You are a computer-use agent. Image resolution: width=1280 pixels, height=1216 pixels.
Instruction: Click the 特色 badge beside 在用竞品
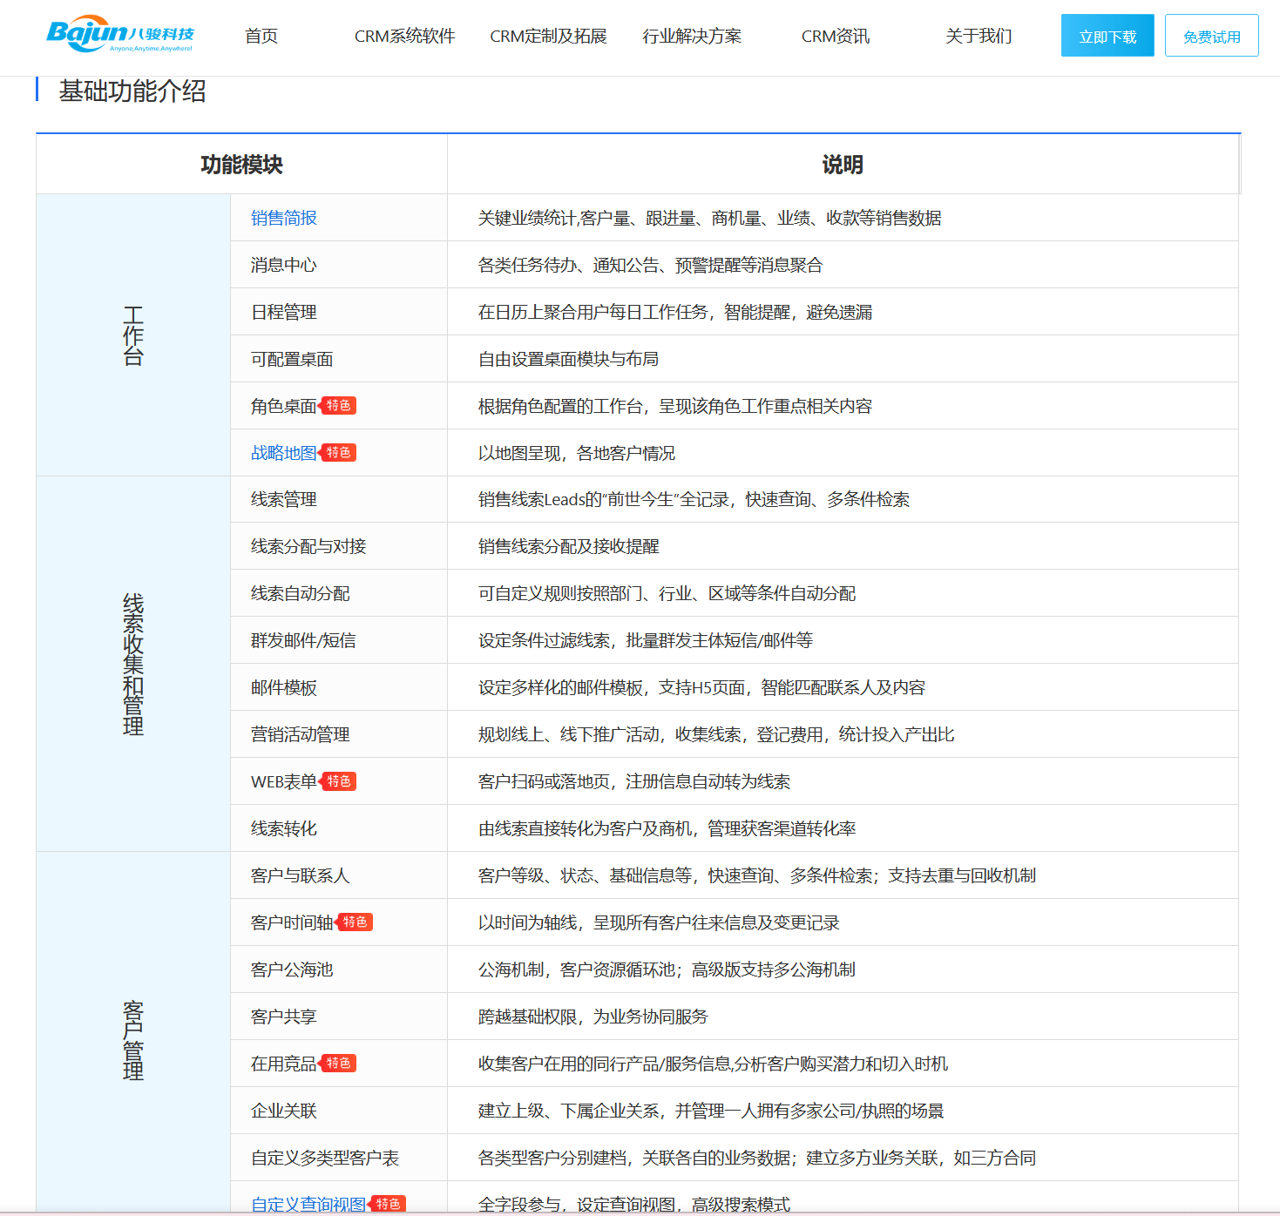(x=339, y=1063)
